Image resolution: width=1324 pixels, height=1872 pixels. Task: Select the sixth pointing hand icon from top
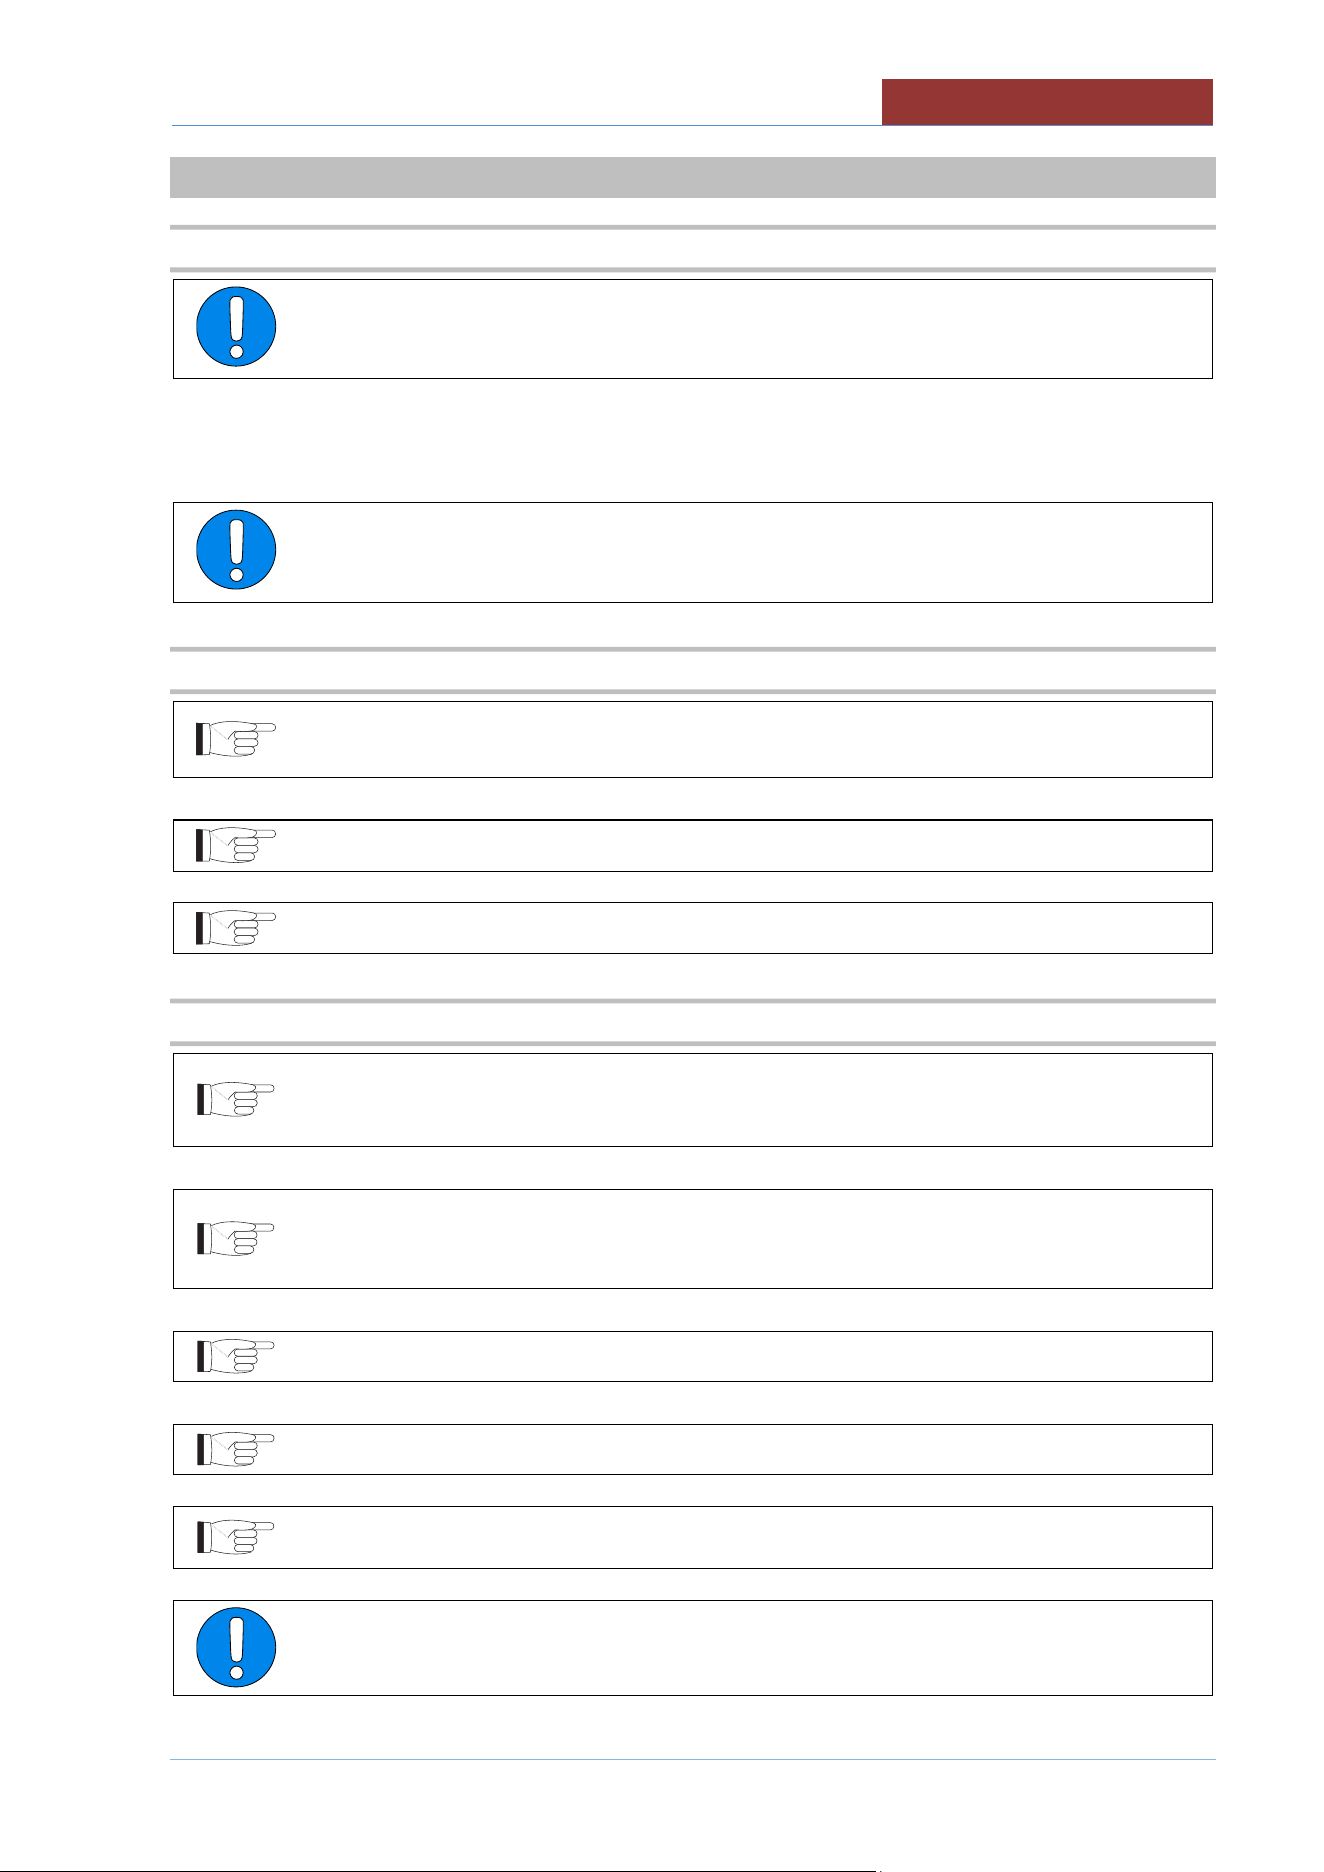click(235, 1356)
